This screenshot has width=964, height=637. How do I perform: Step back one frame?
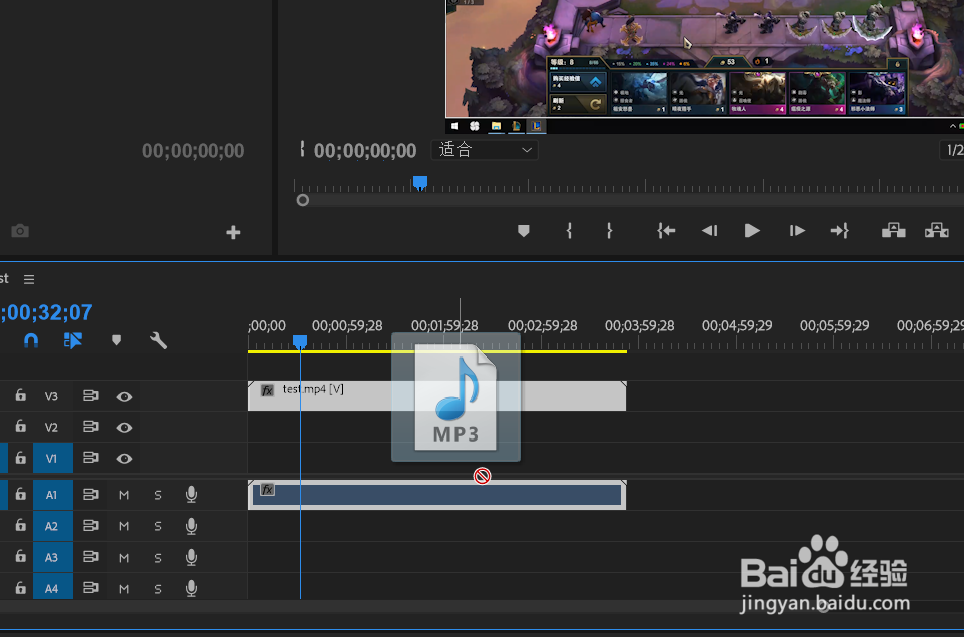tap(709, 231)
